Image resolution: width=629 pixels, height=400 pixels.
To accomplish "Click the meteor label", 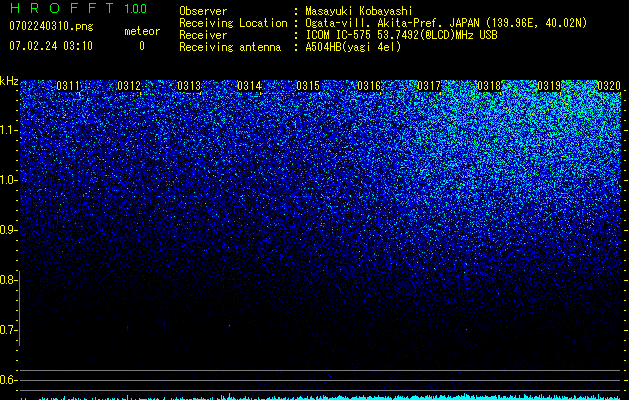I will (142, 31).
